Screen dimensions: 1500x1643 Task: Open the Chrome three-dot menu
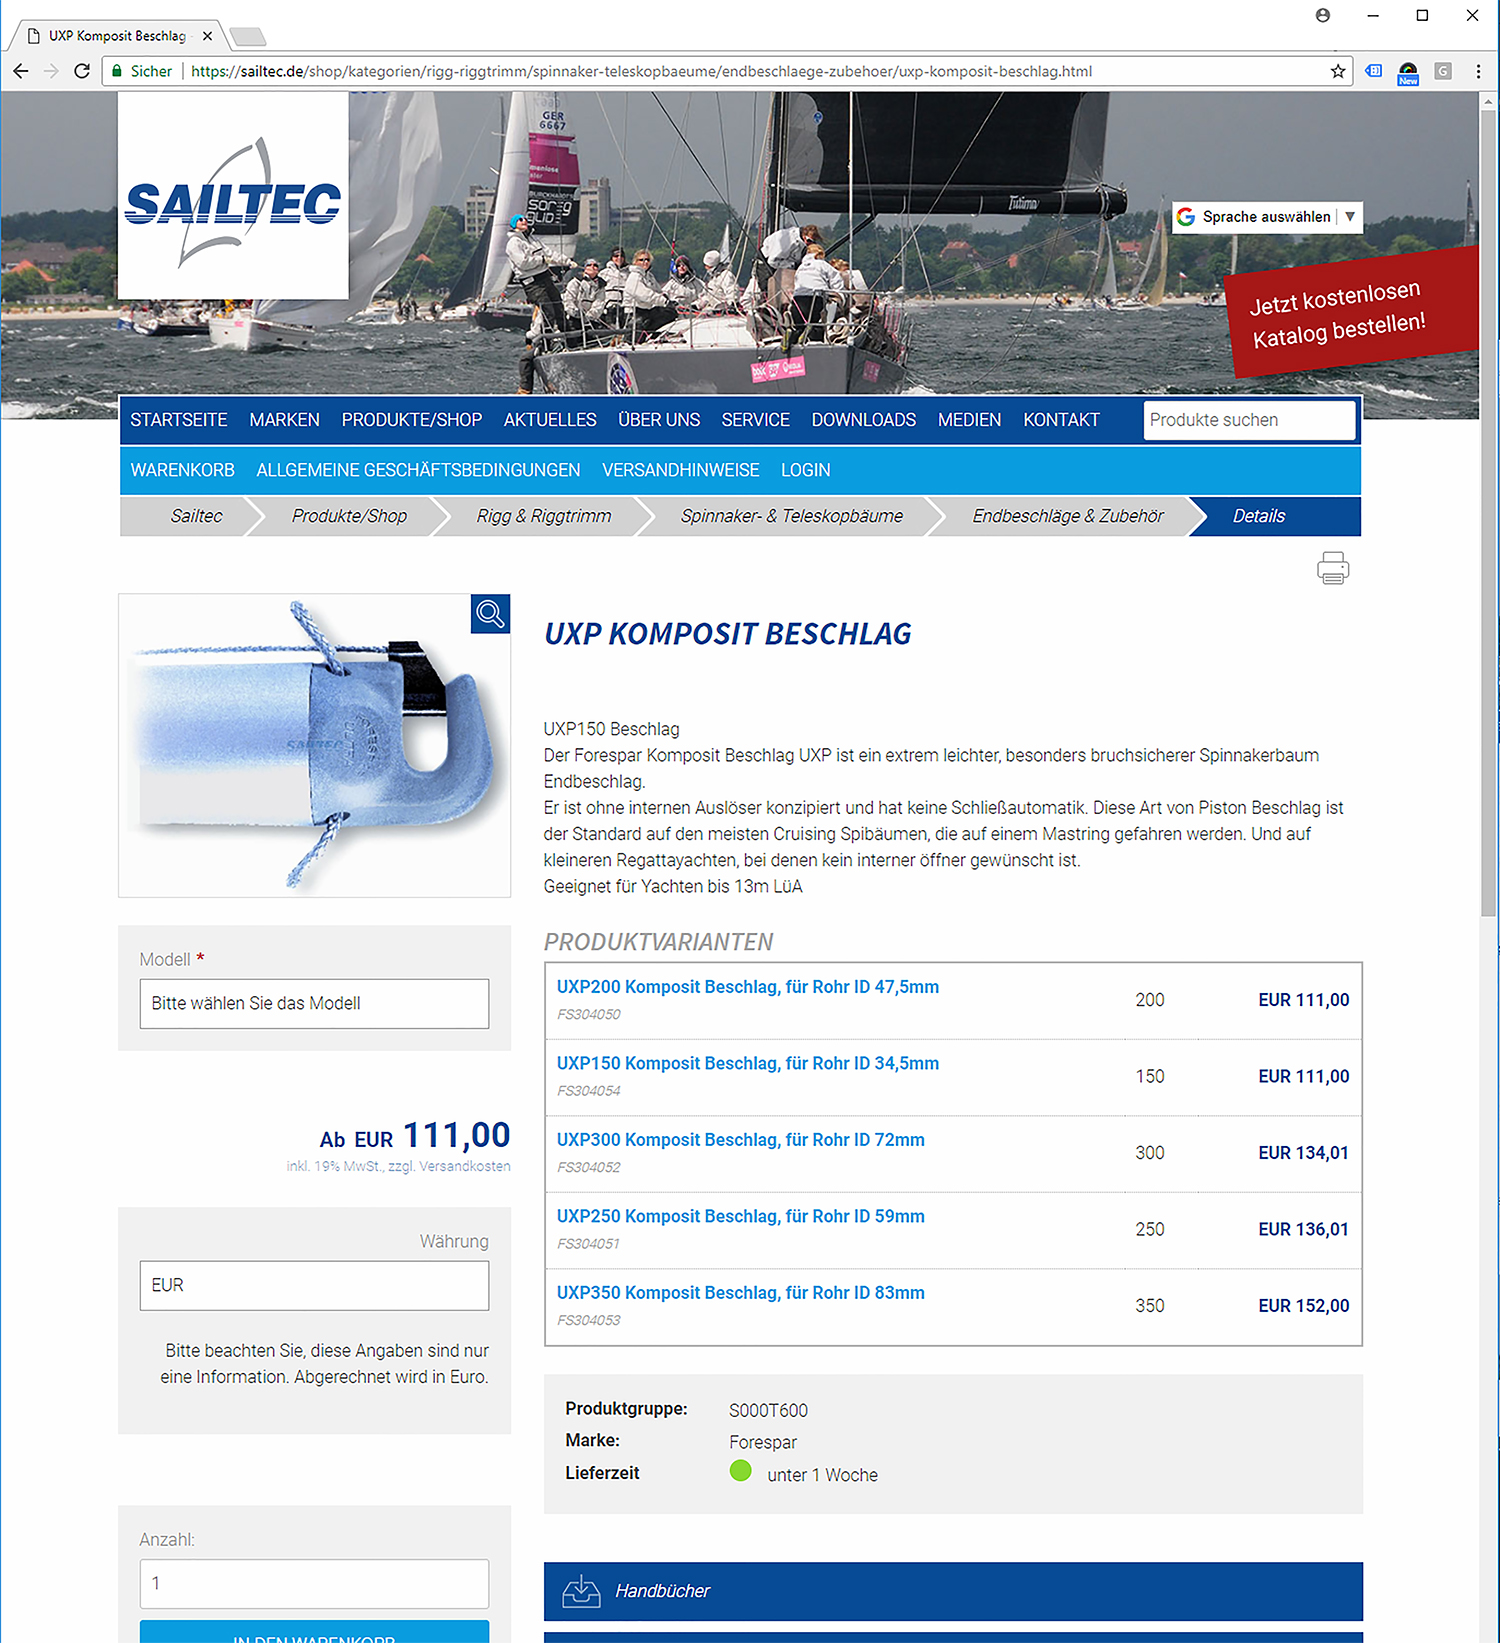(x=1477, y=71)
